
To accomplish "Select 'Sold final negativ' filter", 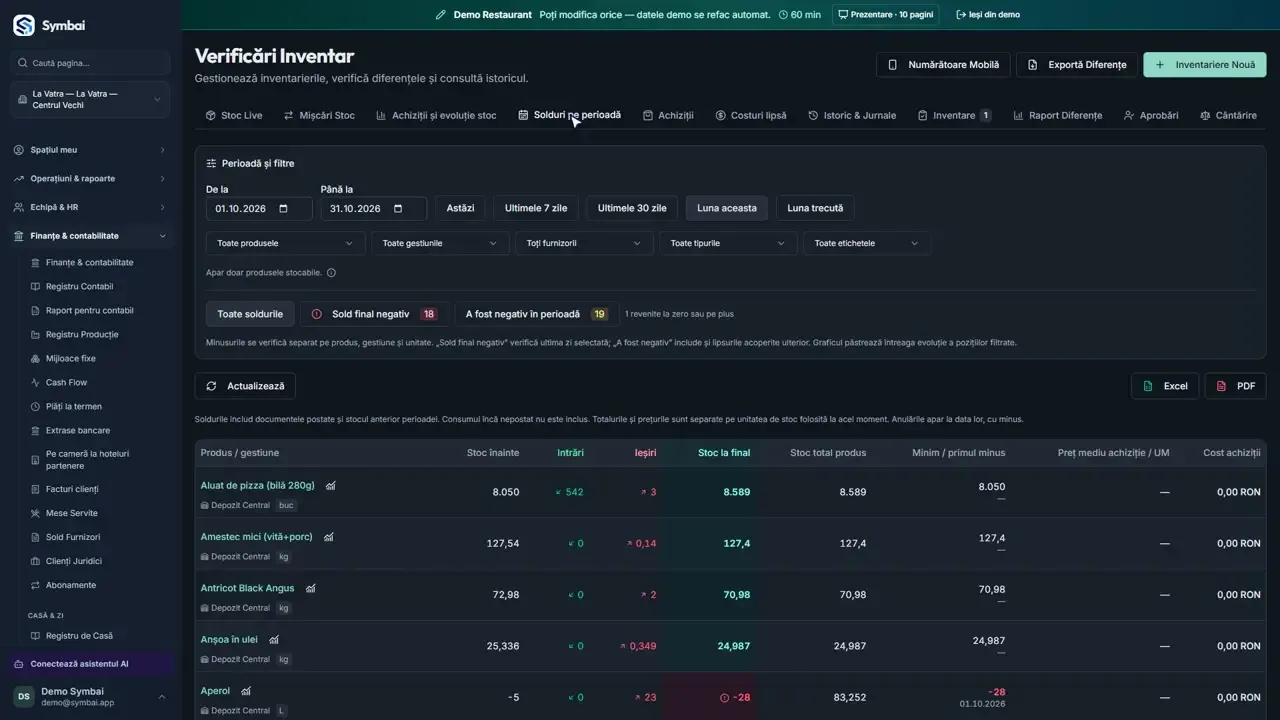I will pyautogui.click(x=373, y=314).
